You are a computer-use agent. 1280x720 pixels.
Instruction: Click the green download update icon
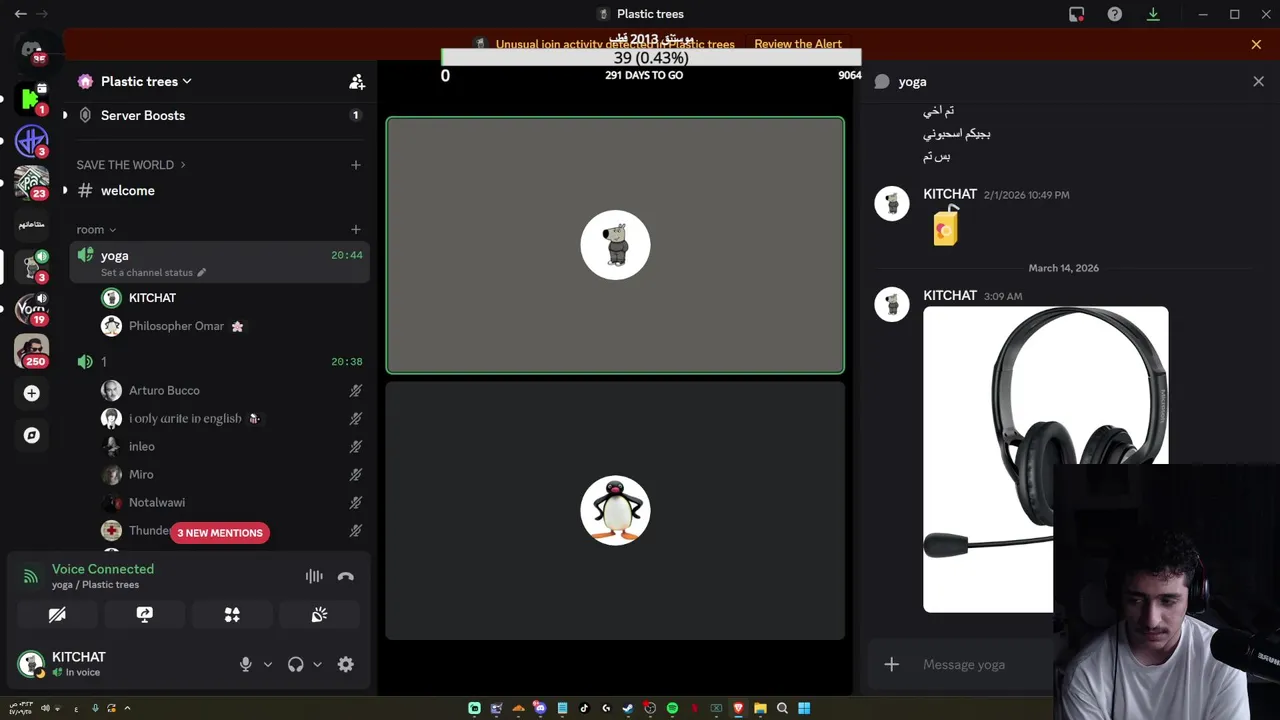(1153, 14)
